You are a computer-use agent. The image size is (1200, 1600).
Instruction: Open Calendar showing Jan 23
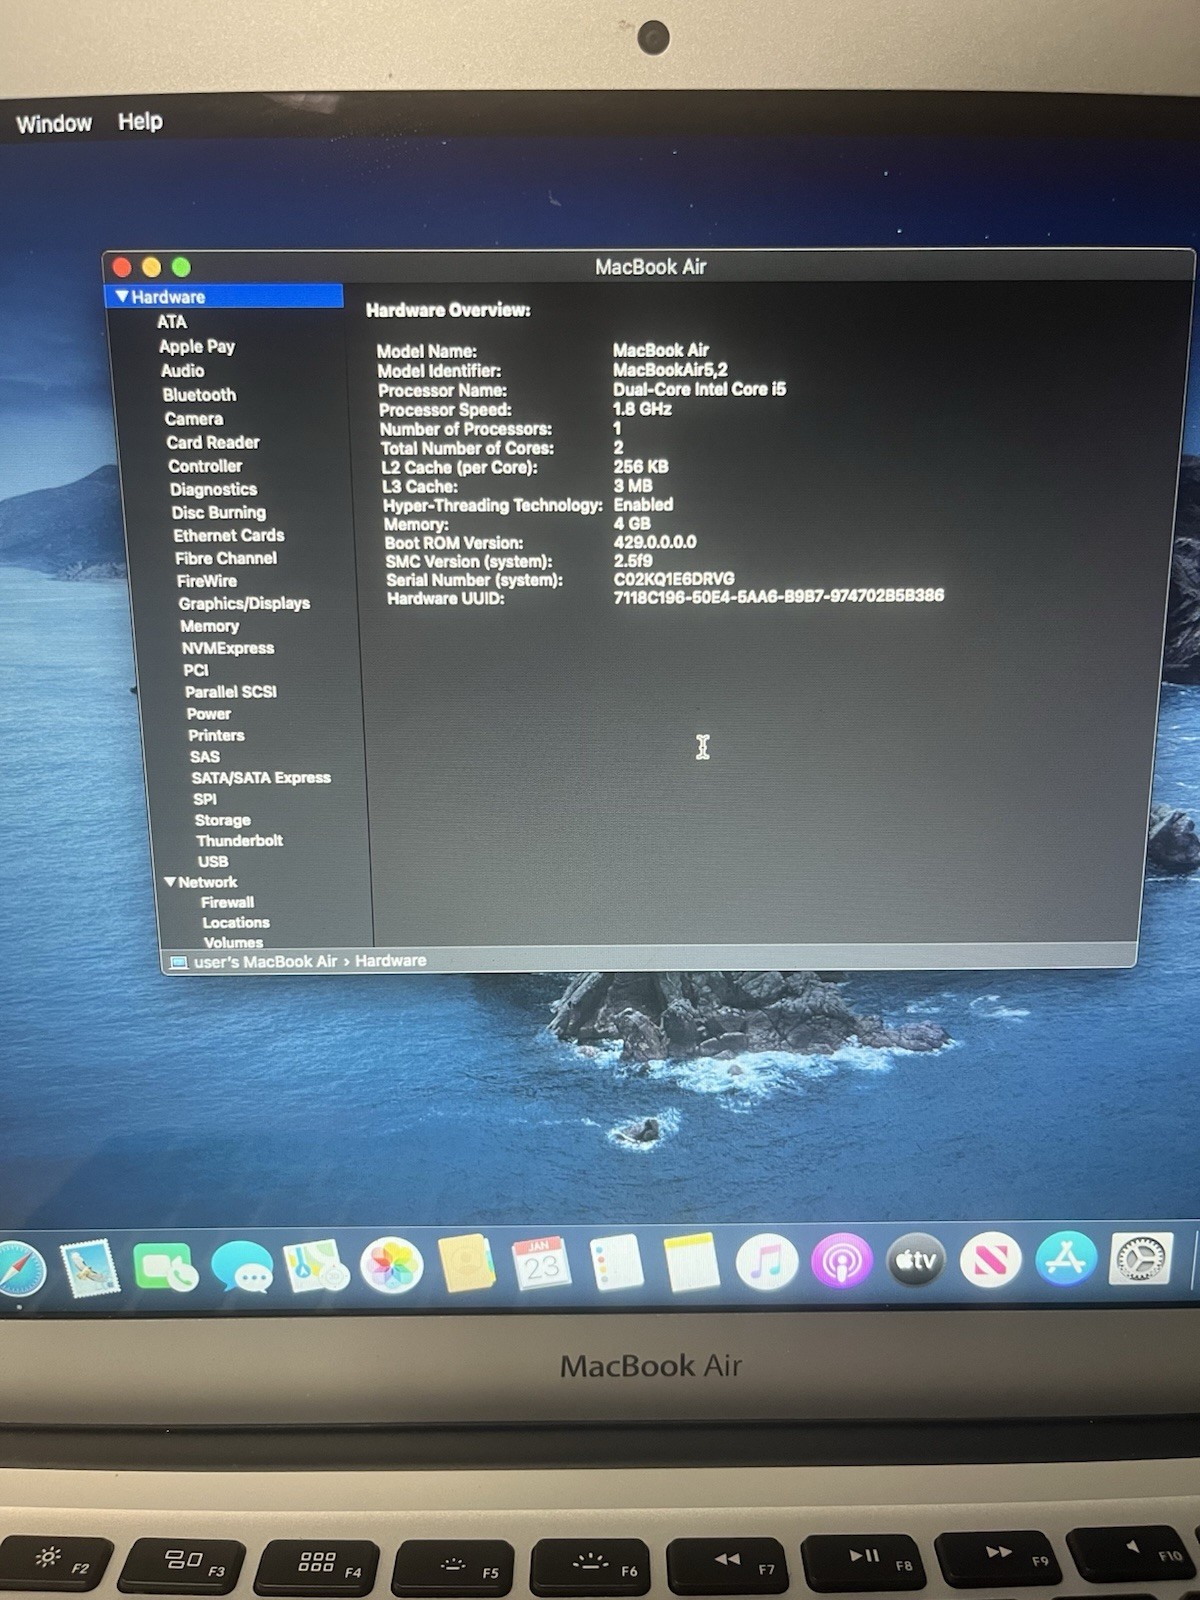click(541, 1263)
